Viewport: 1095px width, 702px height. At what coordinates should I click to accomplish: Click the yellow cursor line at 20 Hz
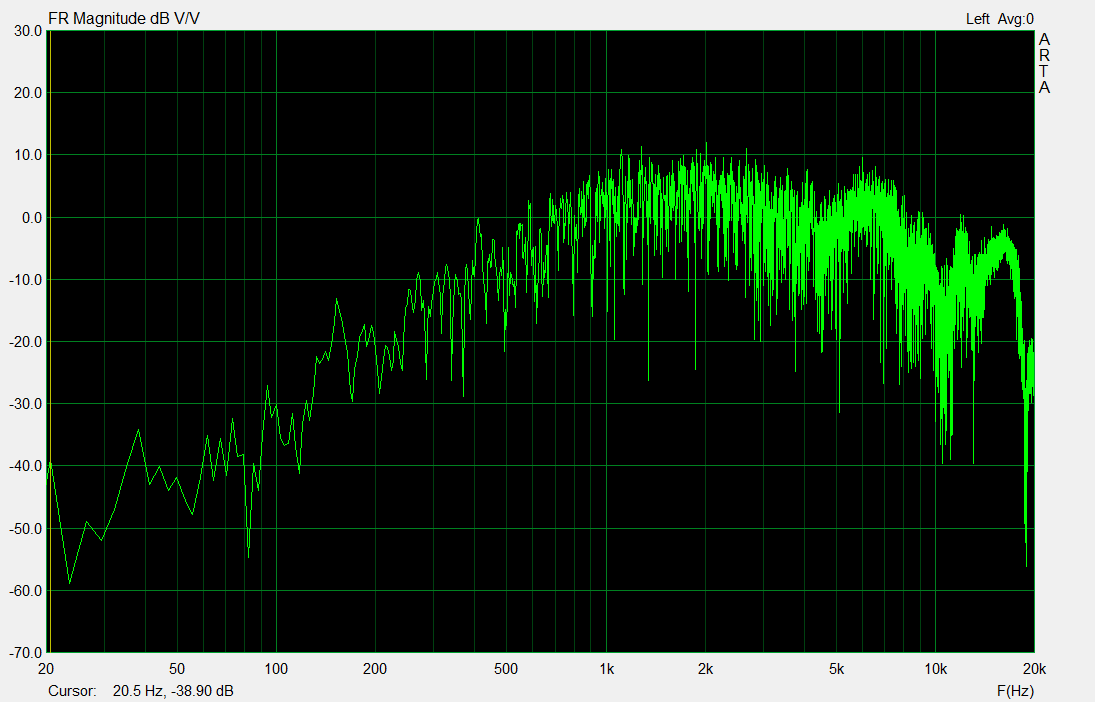pos(50,341)
